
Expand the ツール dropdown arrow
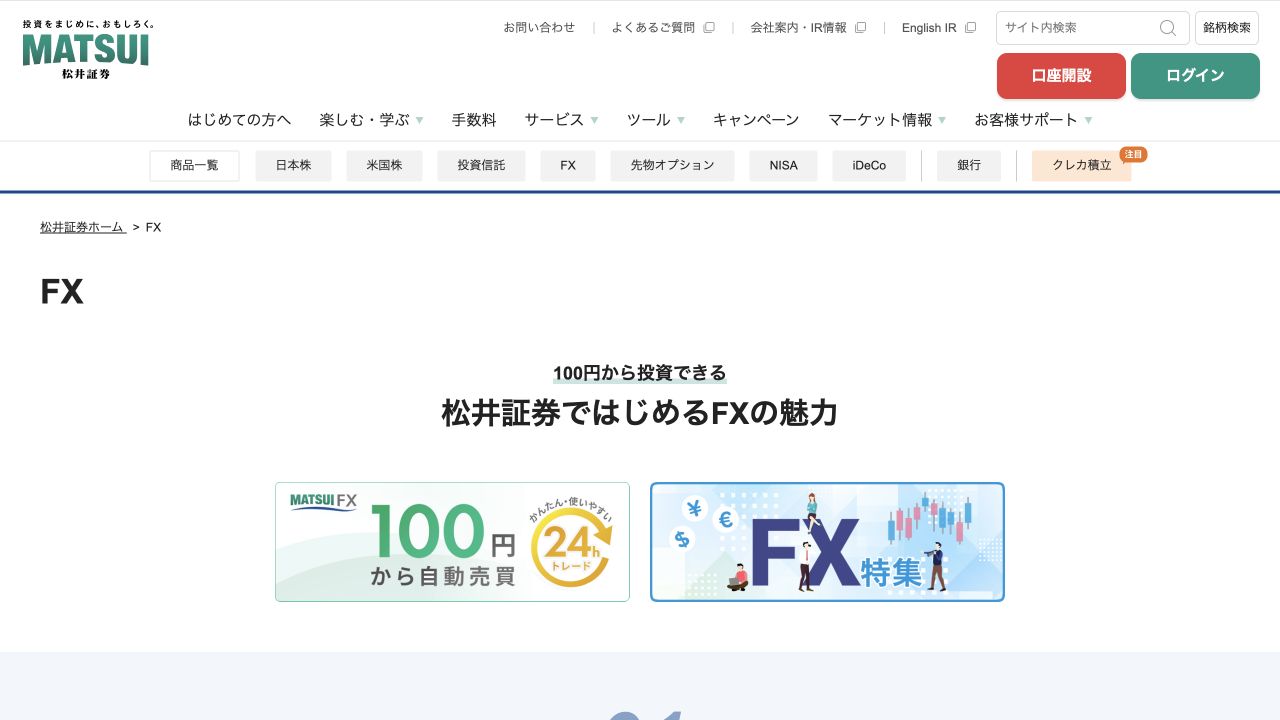[x=681, y=120]
